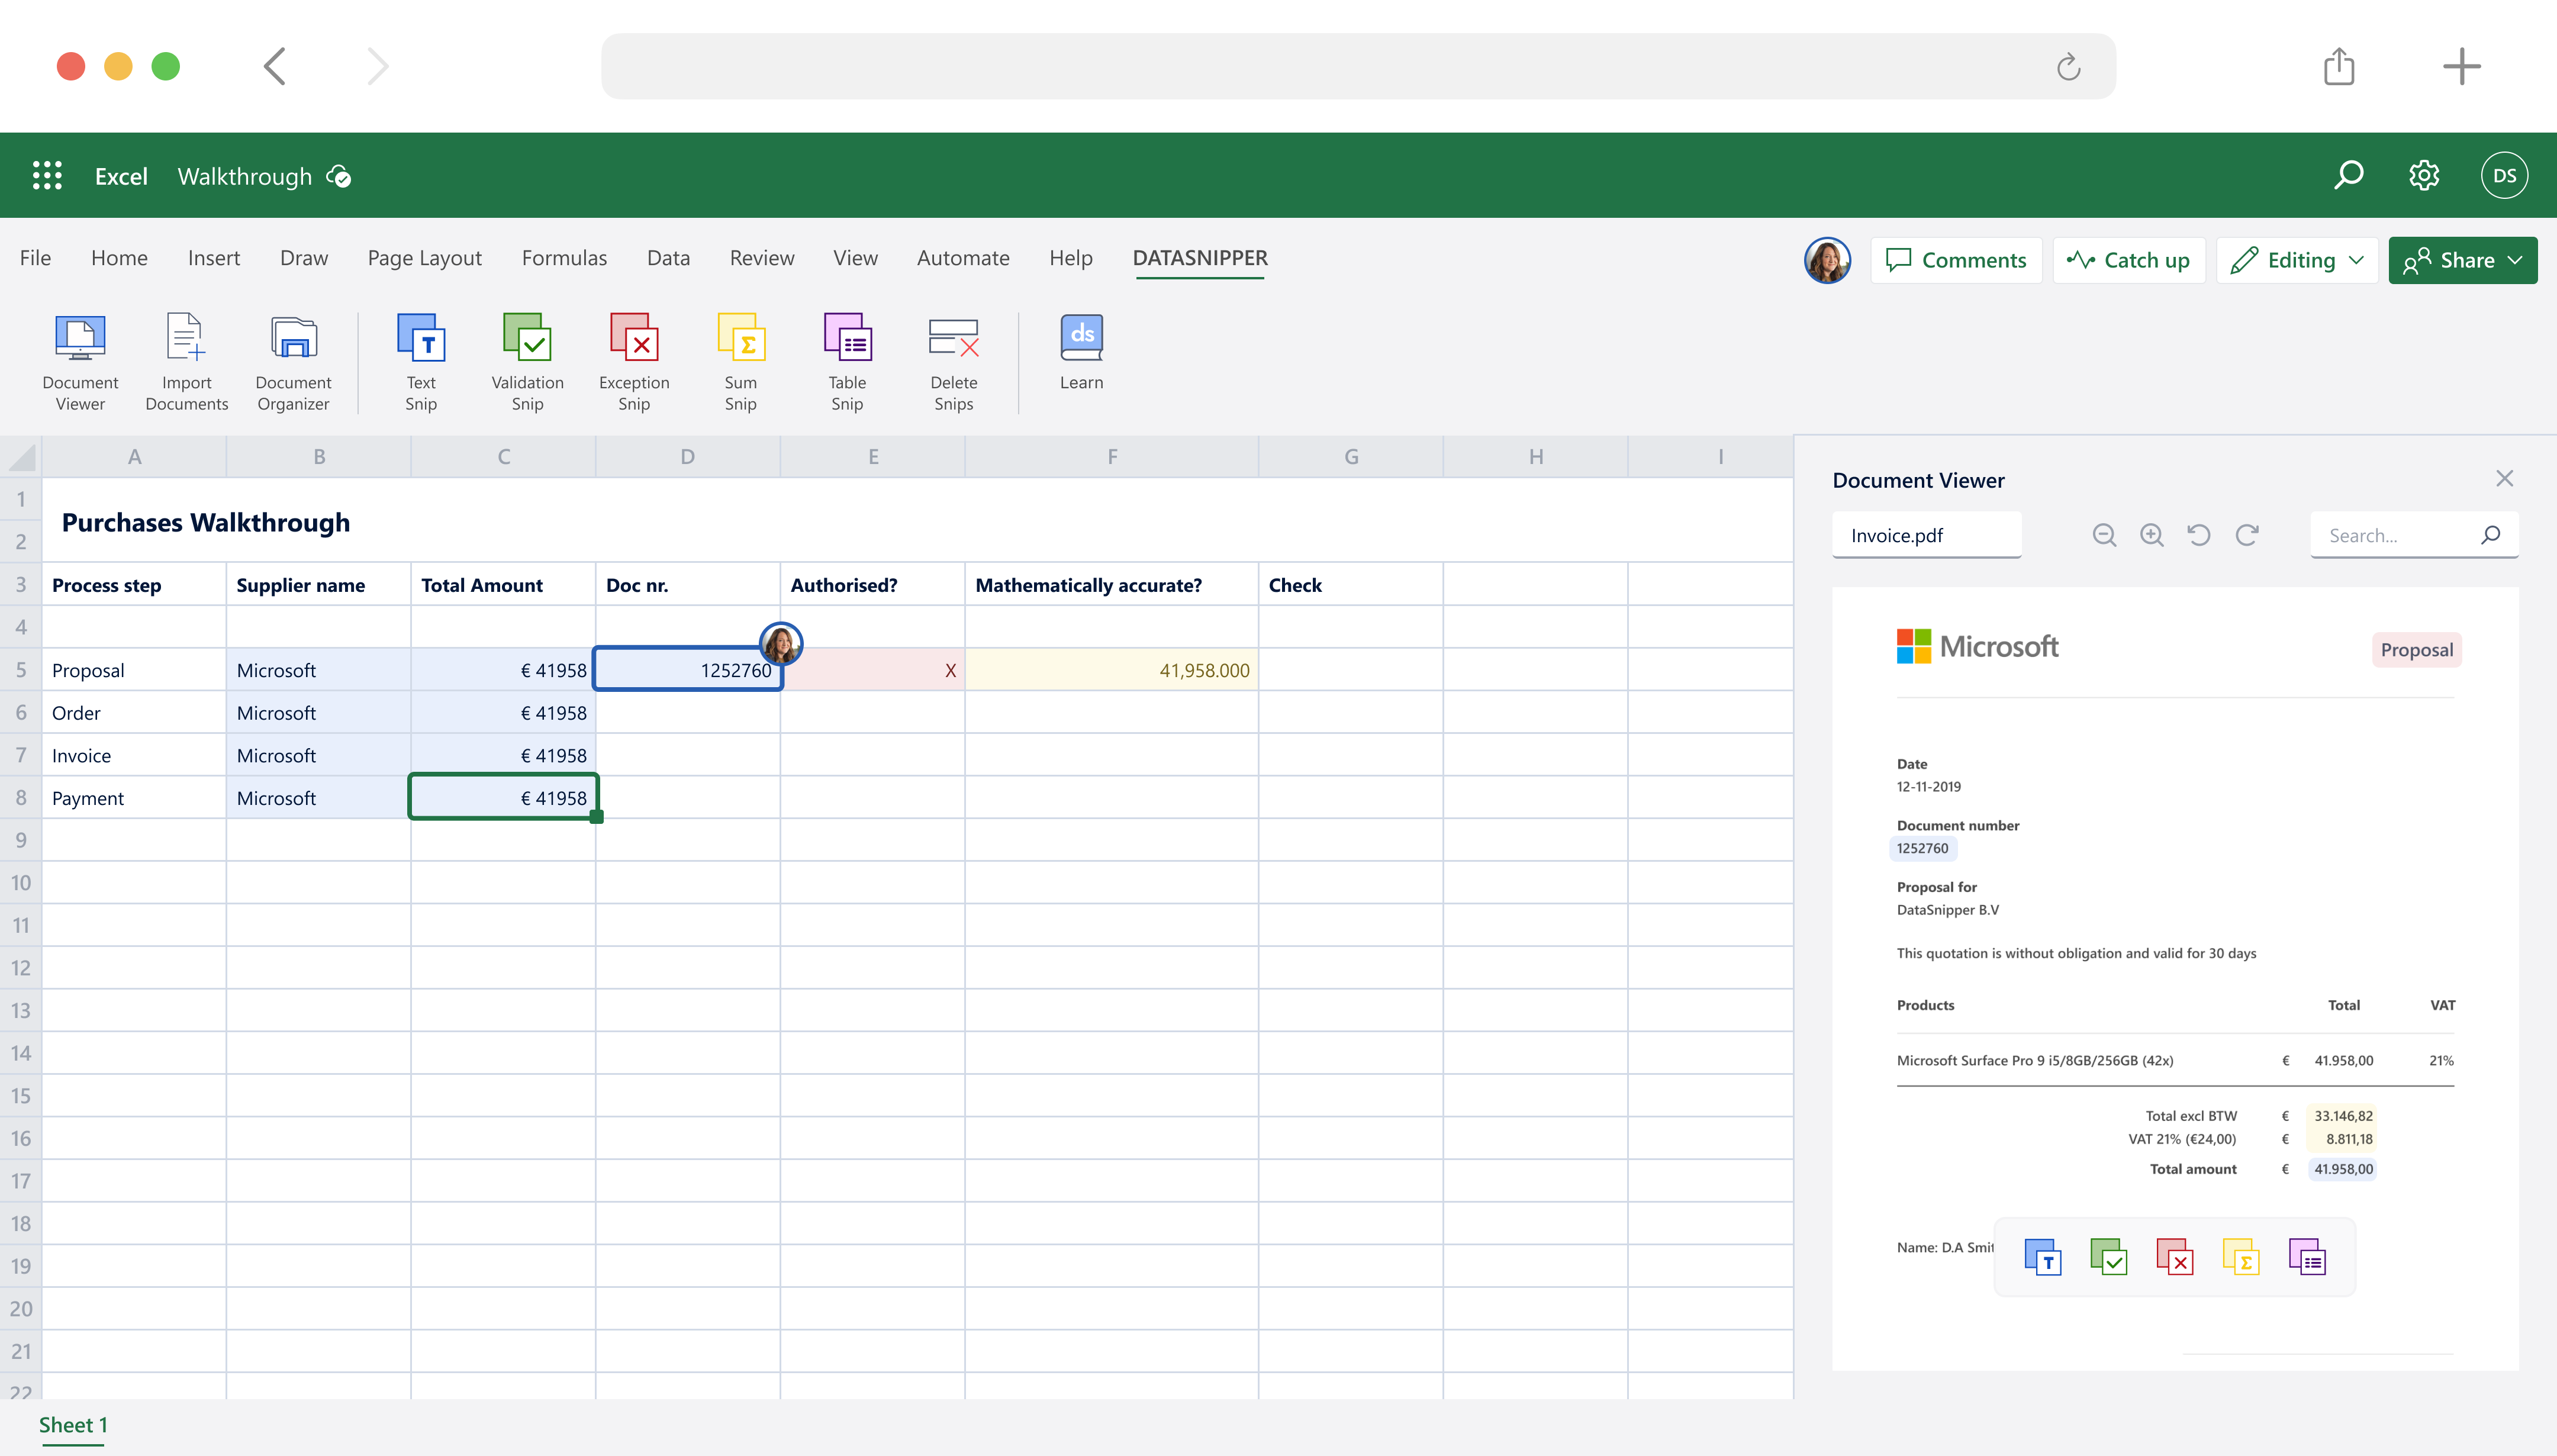Rotate document counterclockwise in viewer
Viewport: 2557px width, 1456px height.
[x=2198, y=535]
